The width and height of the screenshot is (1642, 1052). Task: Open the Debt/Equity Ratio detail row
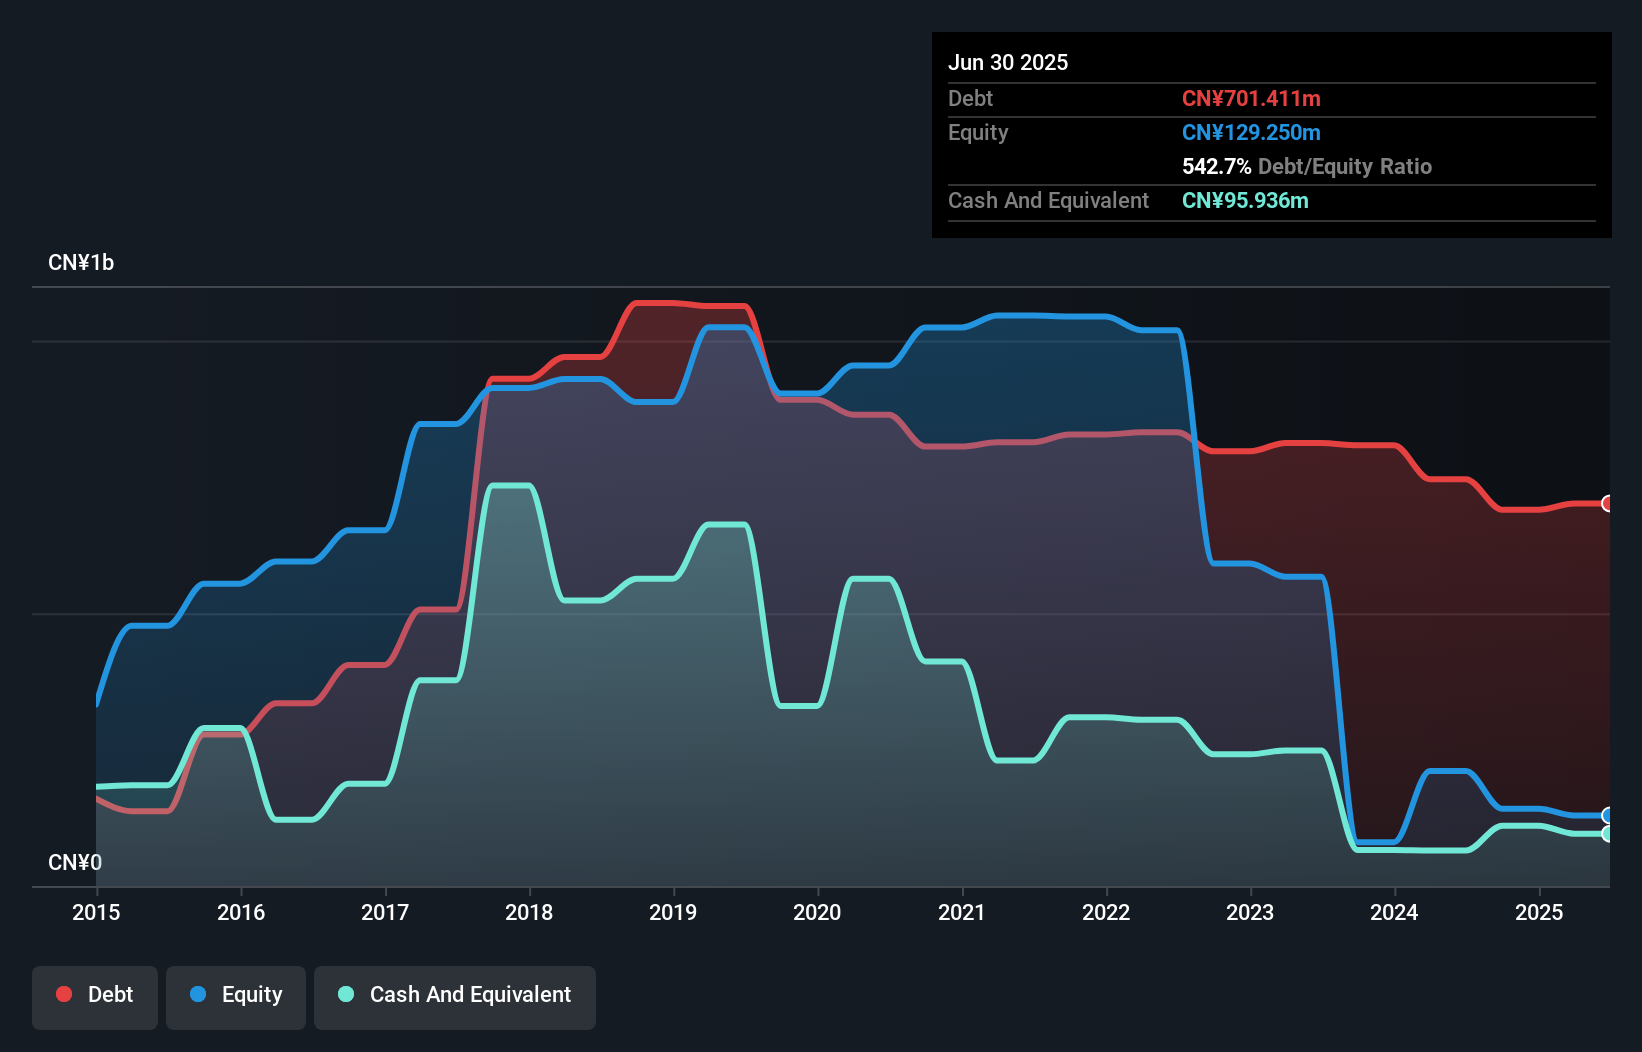coord(1306,166)
